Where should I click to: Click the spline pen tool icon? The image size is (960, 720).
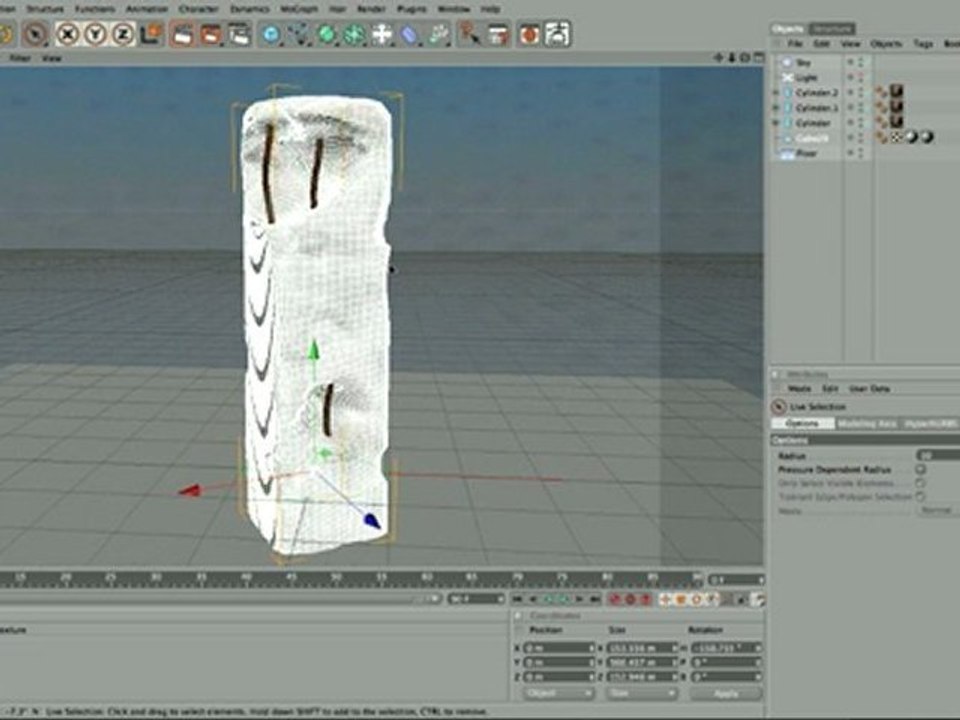[x=299, y=34]
